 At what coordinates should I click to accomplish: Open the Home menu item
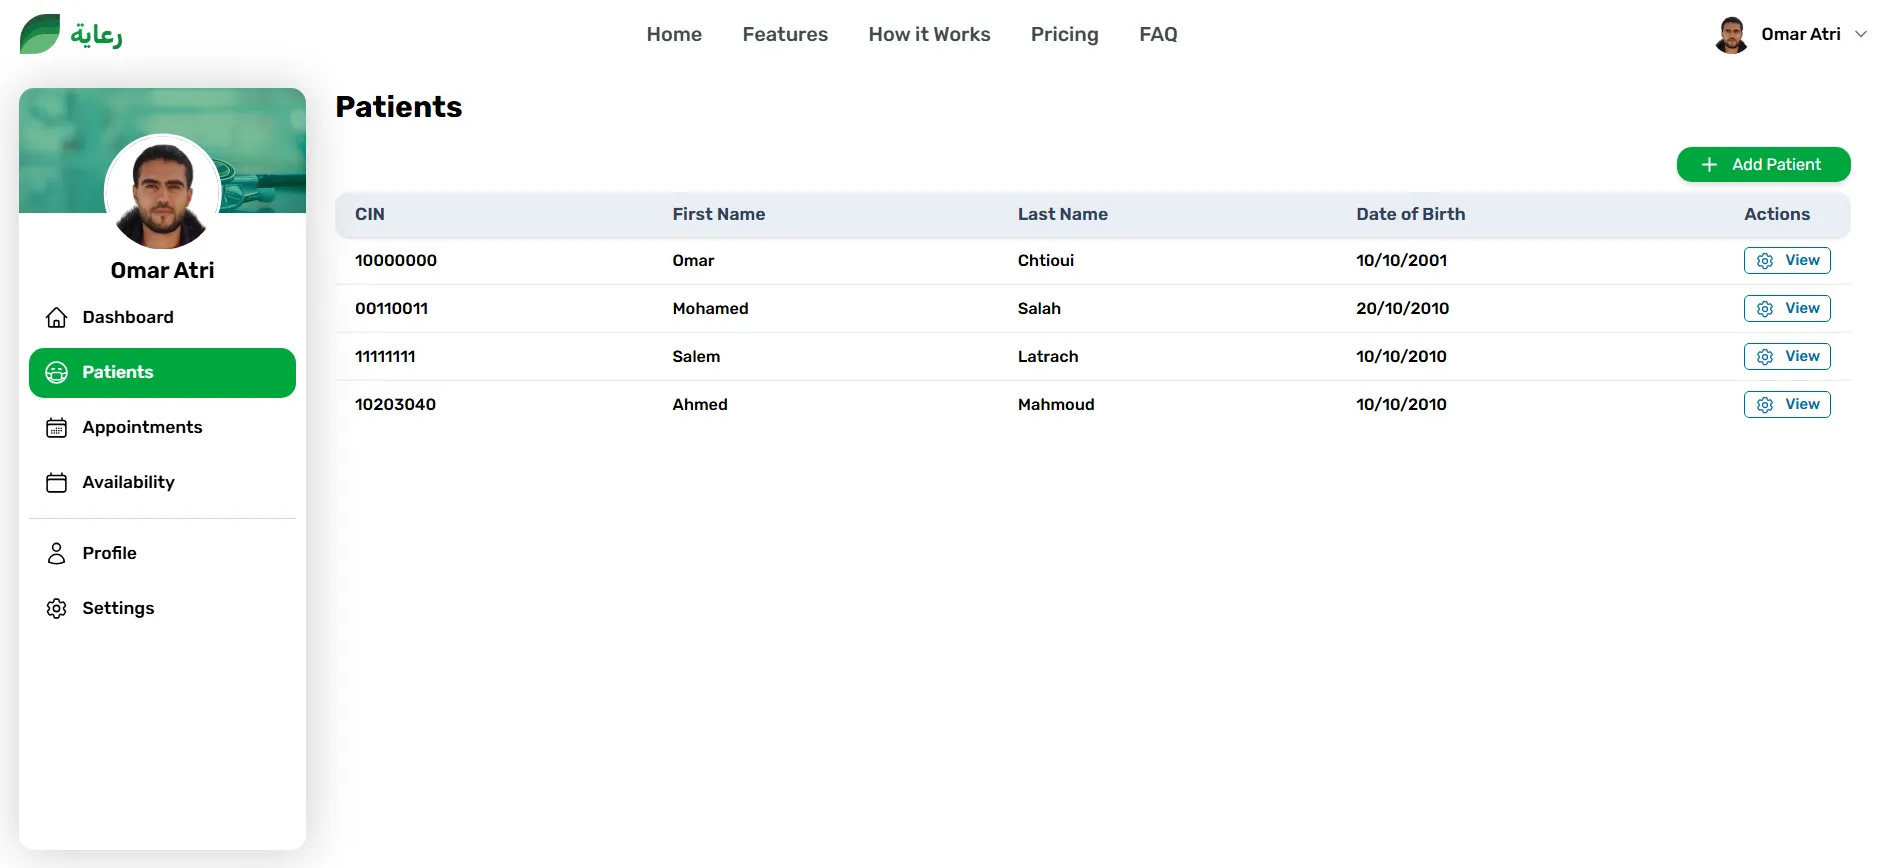point(674,34)
